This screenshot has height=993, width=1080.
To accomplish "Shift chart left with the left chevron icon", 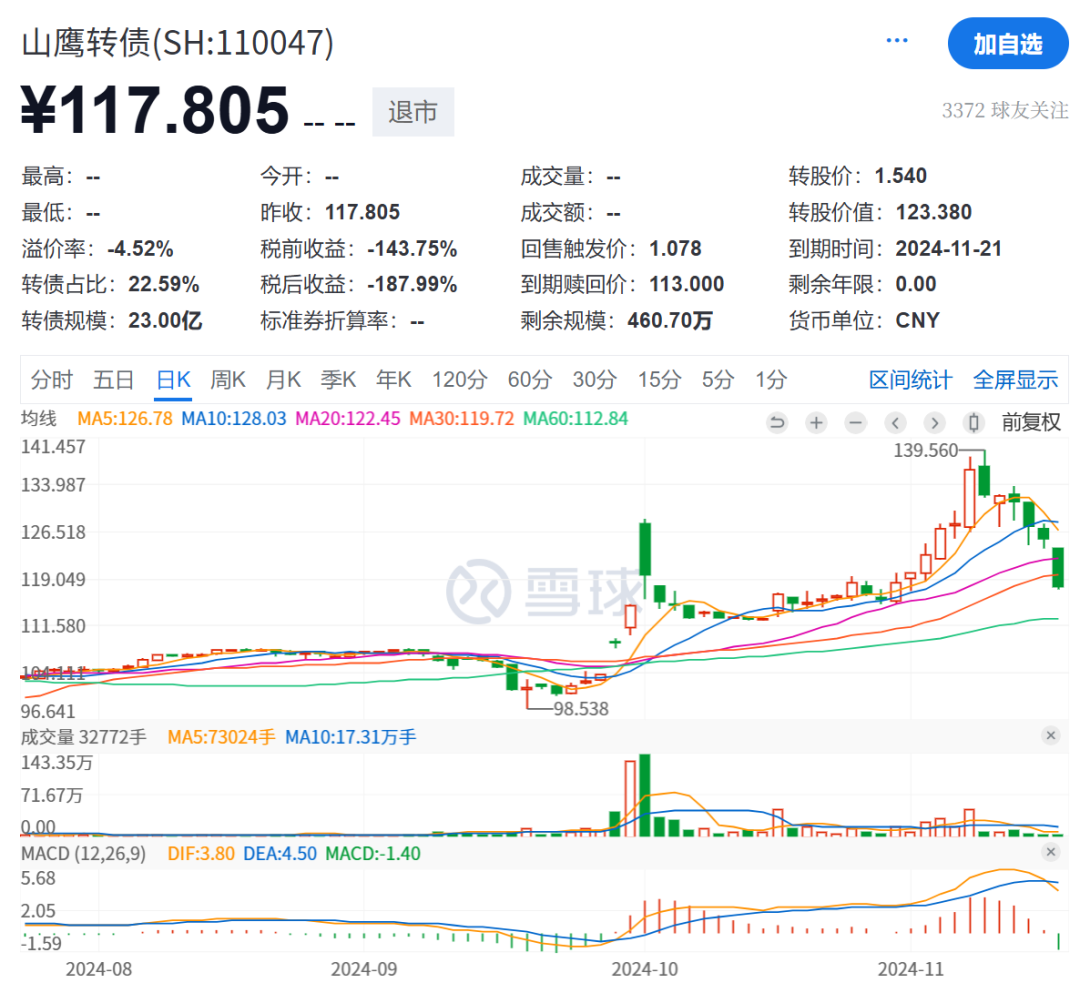I will [895, 422].
